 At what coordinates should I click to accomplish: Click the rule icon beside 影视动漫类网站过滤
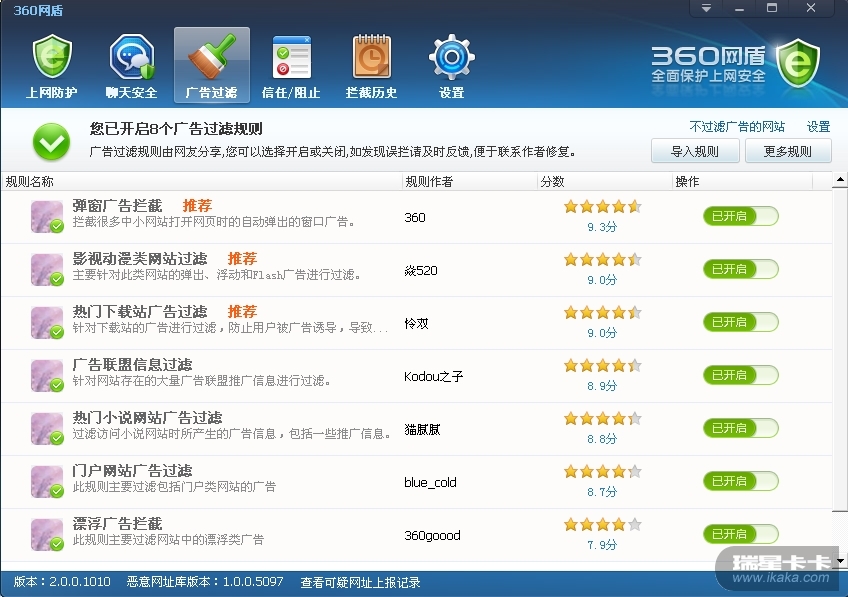point(47,270)
